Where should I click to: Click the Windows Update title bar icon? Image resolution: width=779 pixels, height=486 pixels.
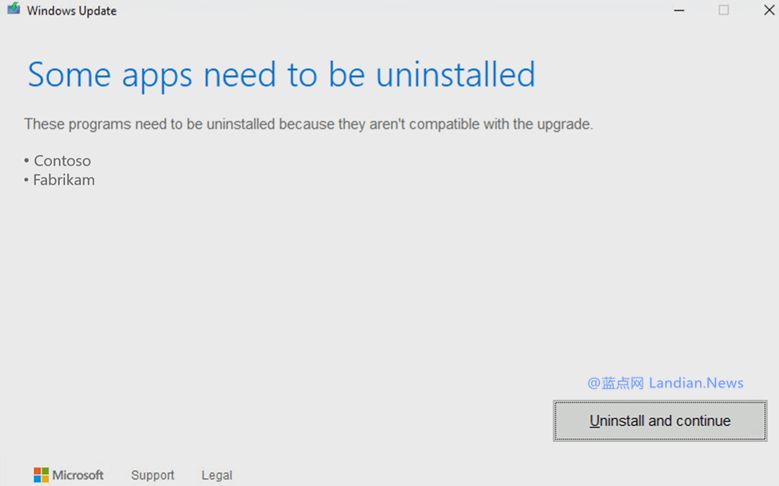pos(13,10)
